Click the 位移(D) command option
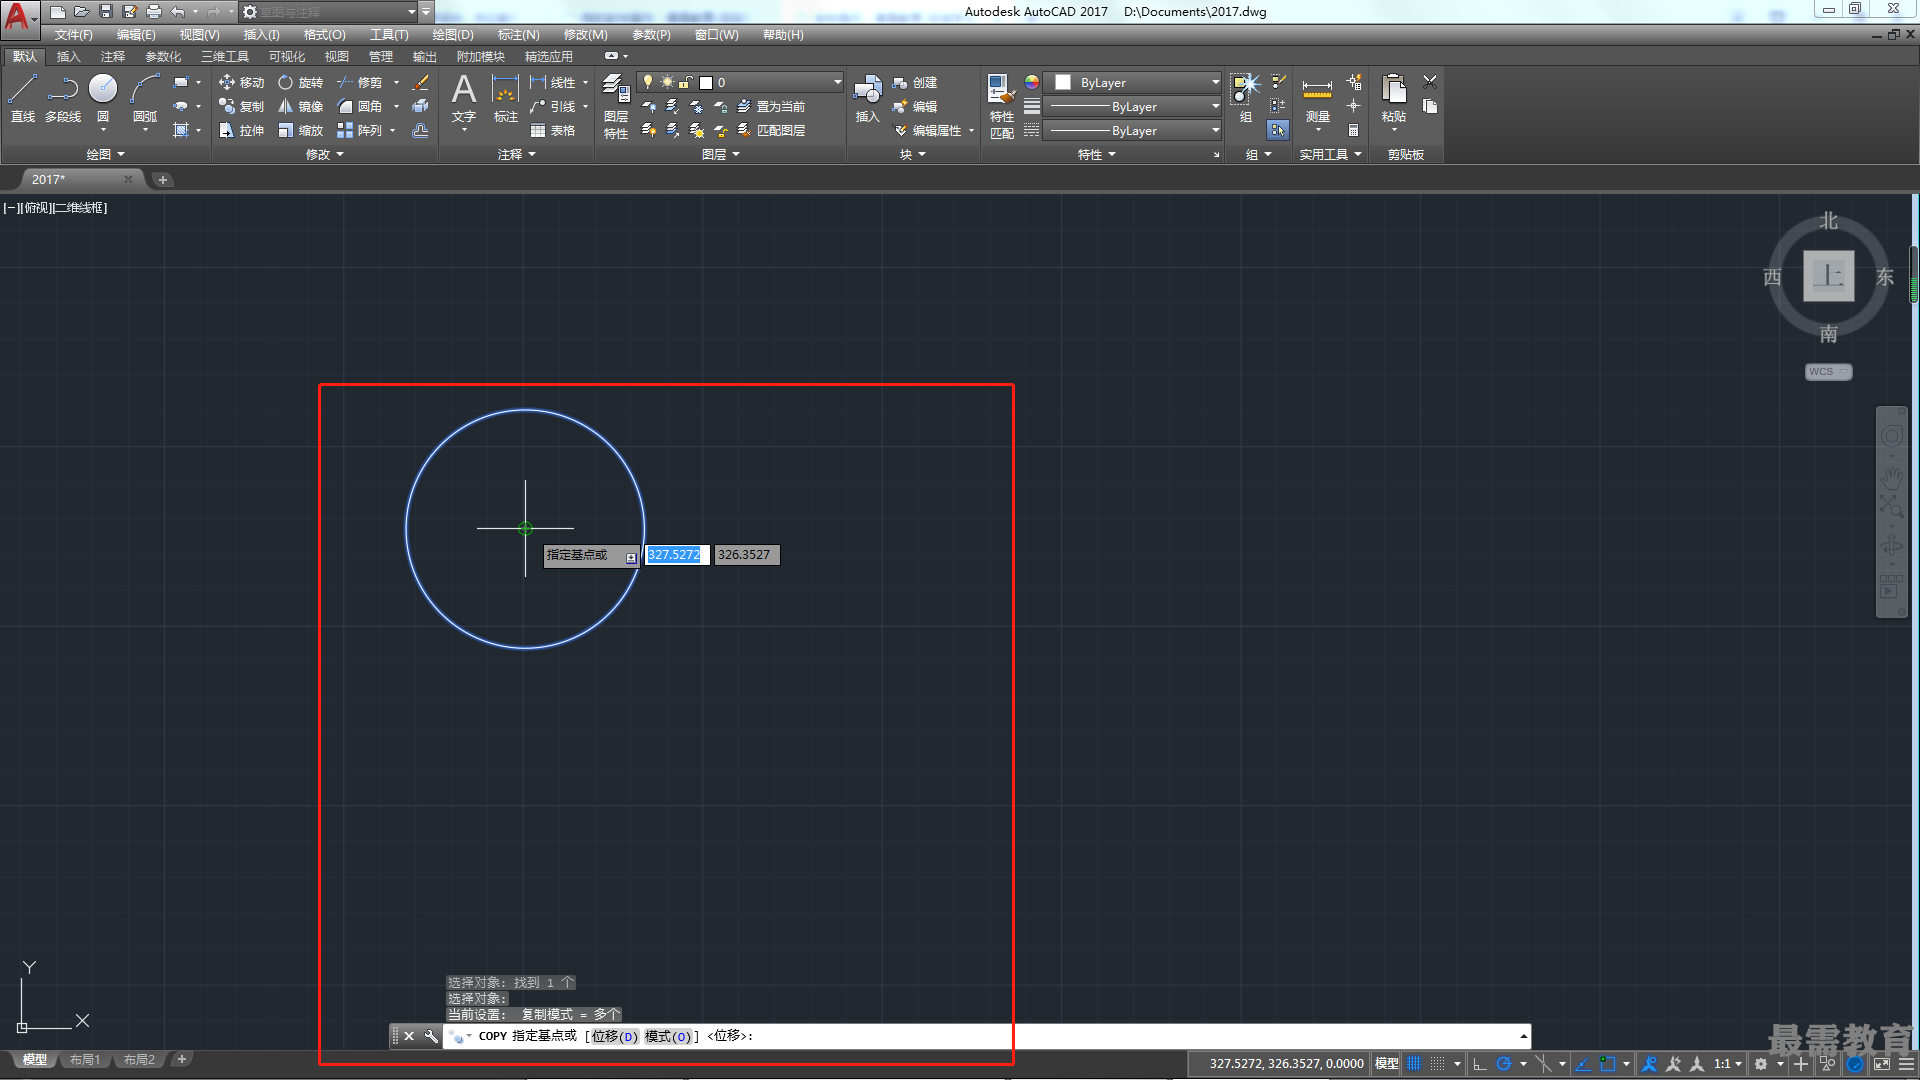Image resolution: width=1920 pixels, height=1080 pixels. coord(614,1036)
